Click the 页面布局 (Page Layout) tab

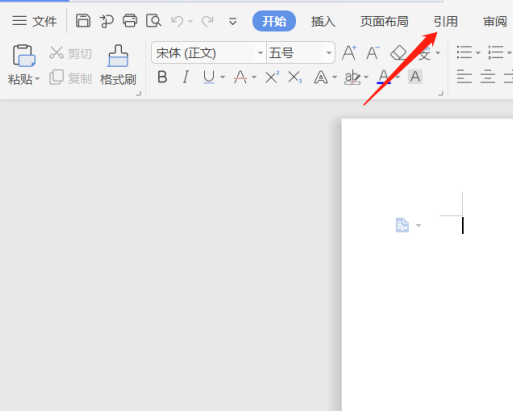384,21
